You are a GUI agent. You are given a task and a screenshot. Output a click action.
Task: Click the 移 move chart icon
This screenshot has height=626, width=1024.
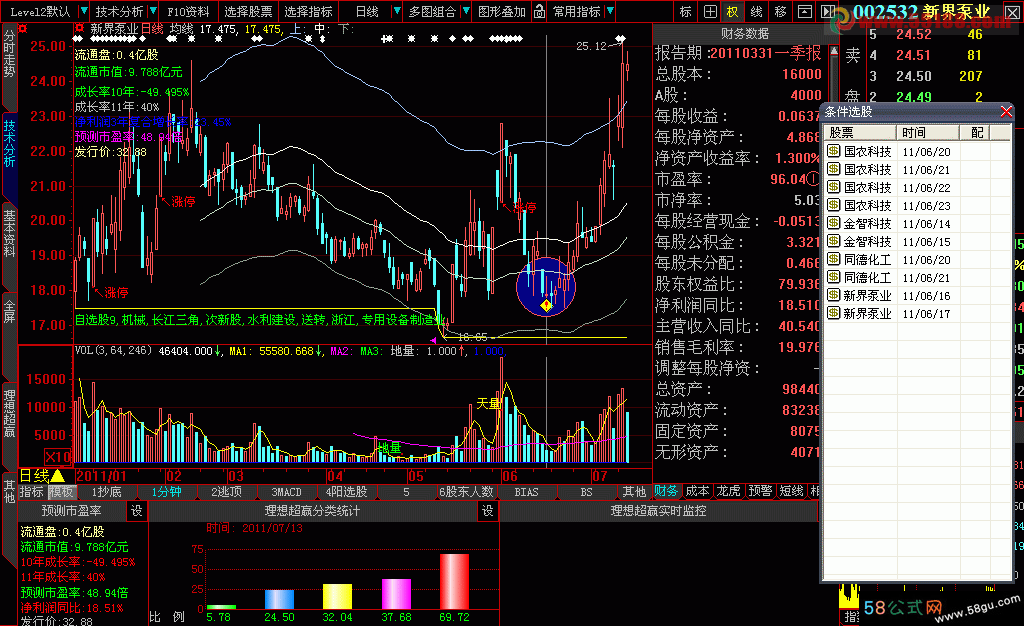780,12
